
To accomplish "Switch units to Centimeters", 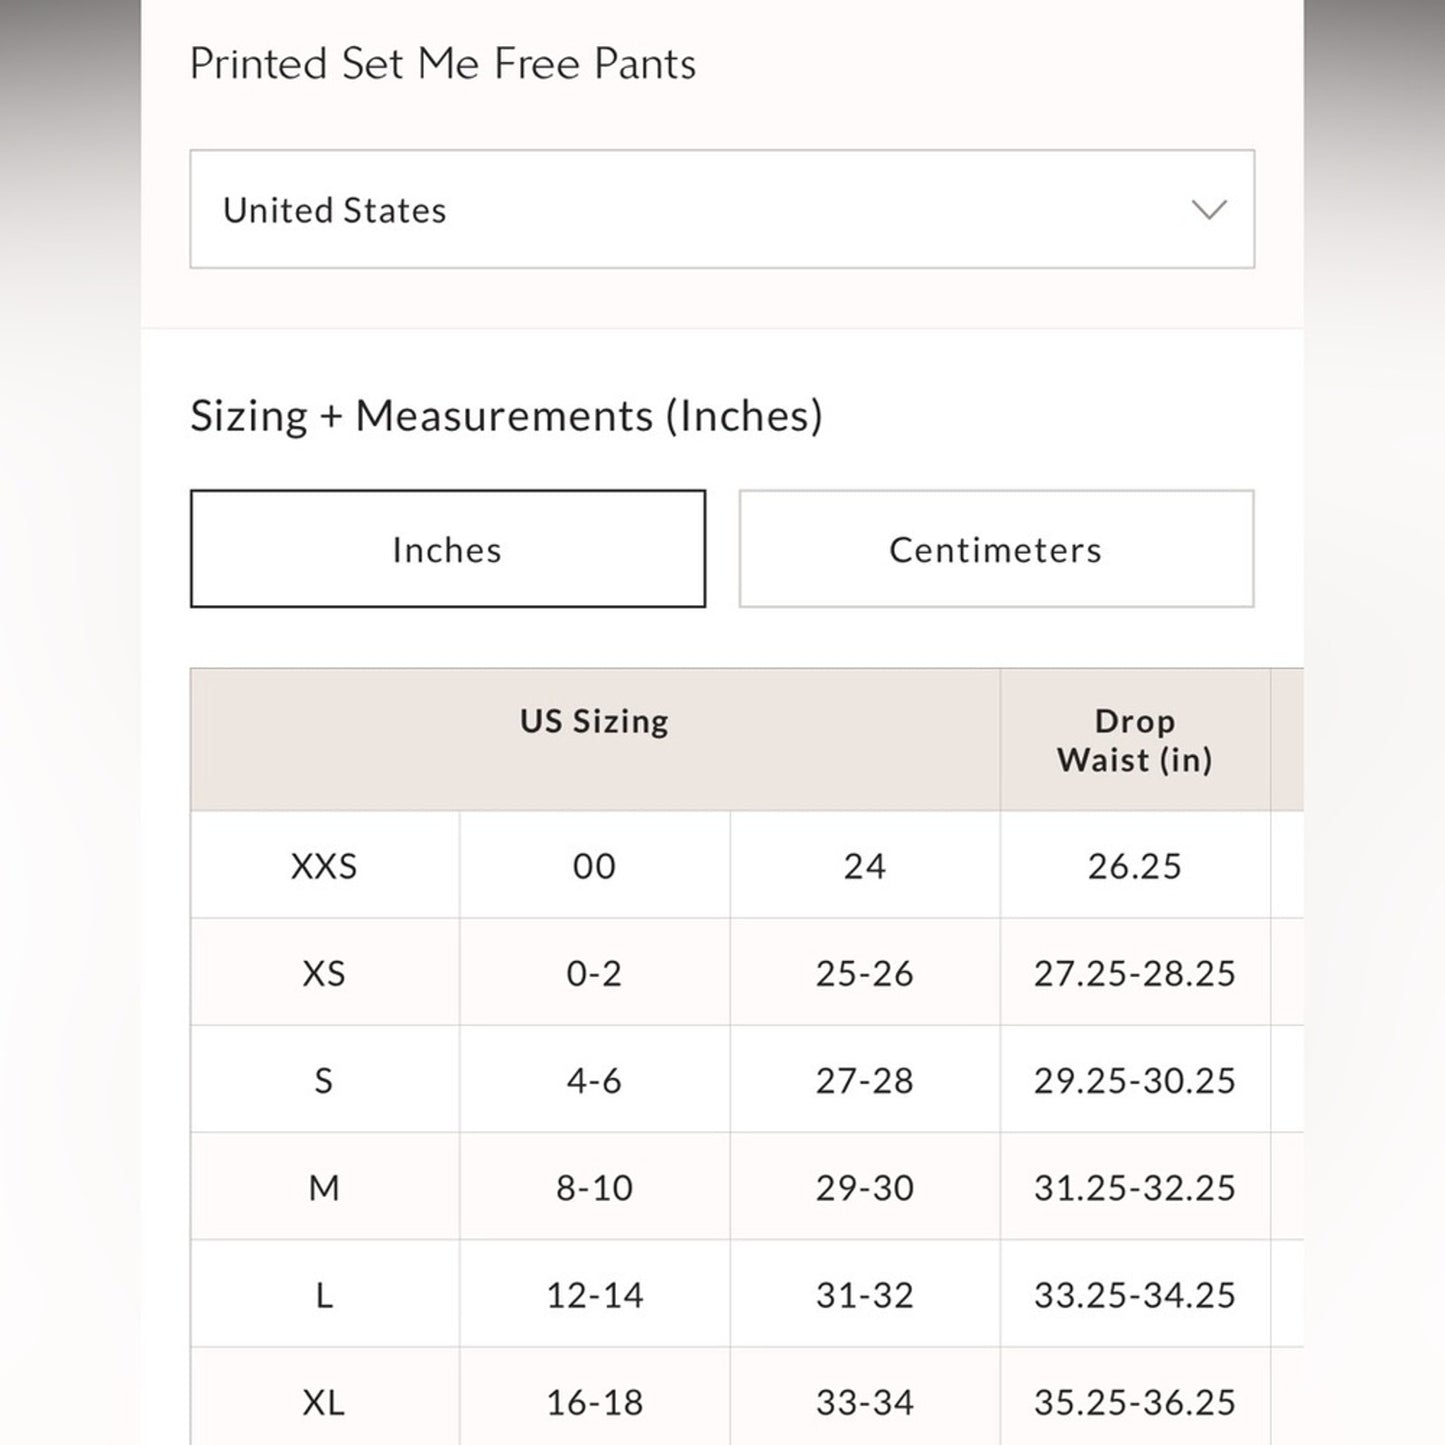I will [995, 548].
